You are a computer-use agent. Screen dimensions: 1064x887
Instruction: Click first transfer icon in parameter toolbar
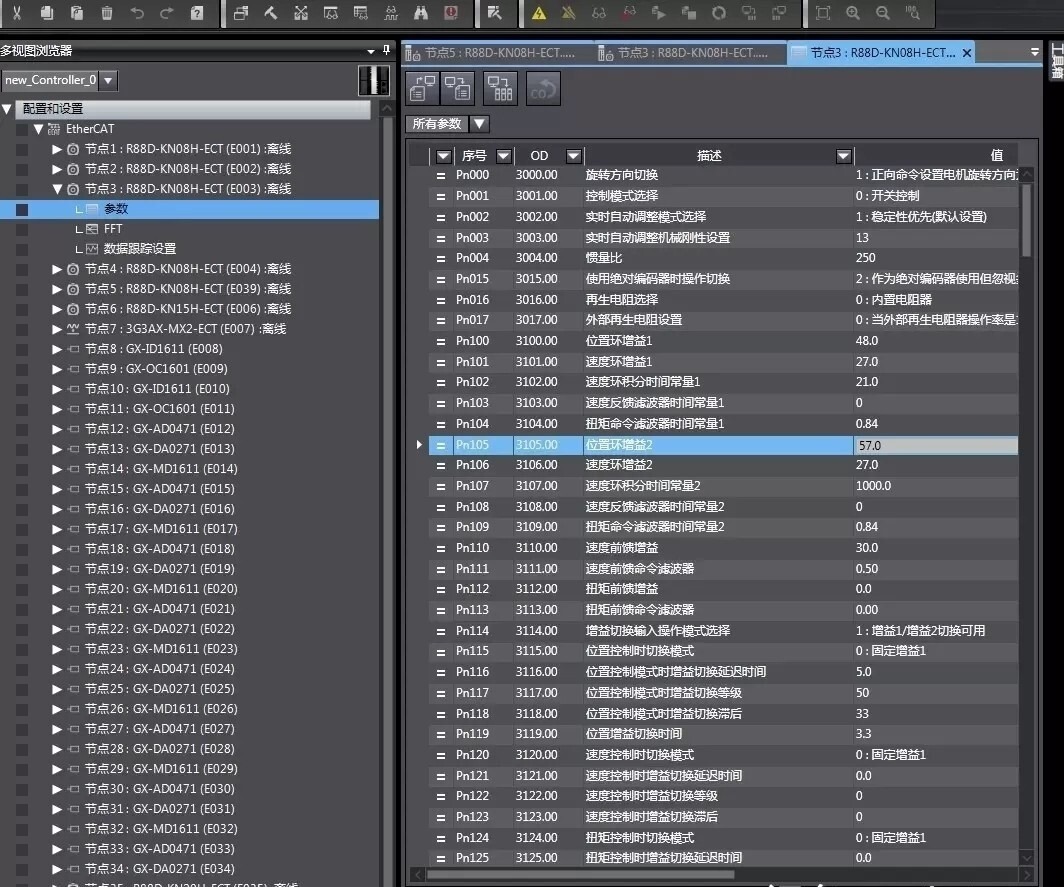tap(423, 88)
